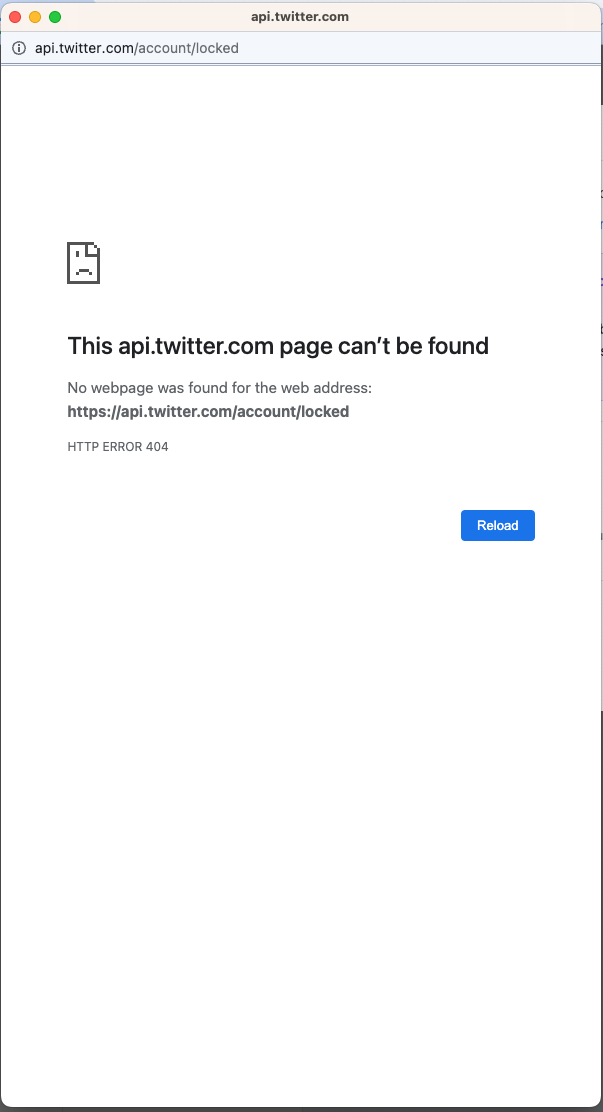Click the yellow minimize window control

point(35,16)
